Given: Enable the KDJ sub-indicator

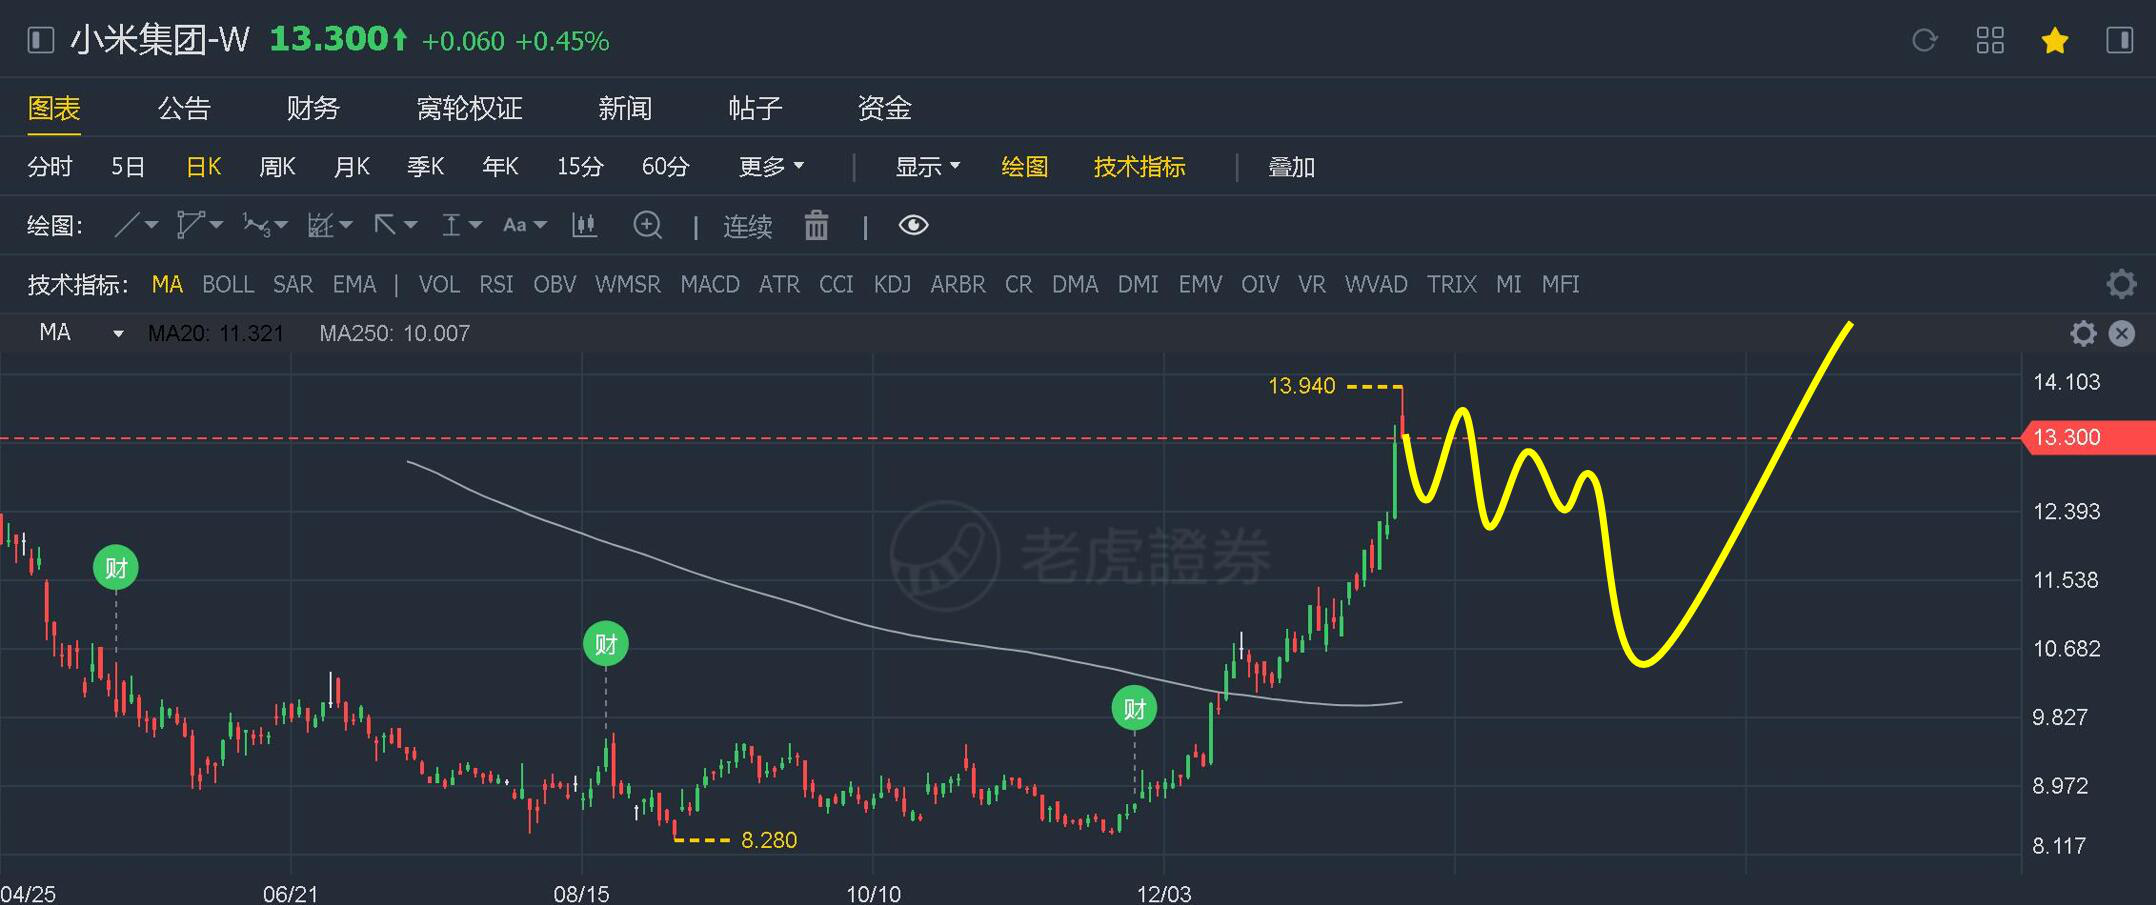Looking at the screenshot, I should click(x=892, y=284).
